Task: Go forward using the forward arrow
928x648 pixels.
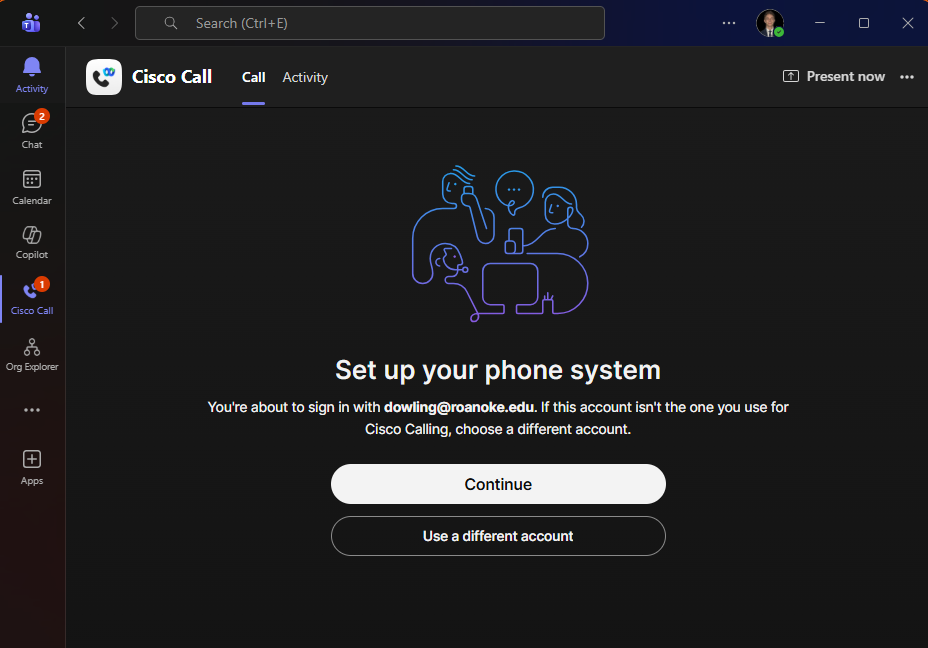Action: (x=114, y=23)
